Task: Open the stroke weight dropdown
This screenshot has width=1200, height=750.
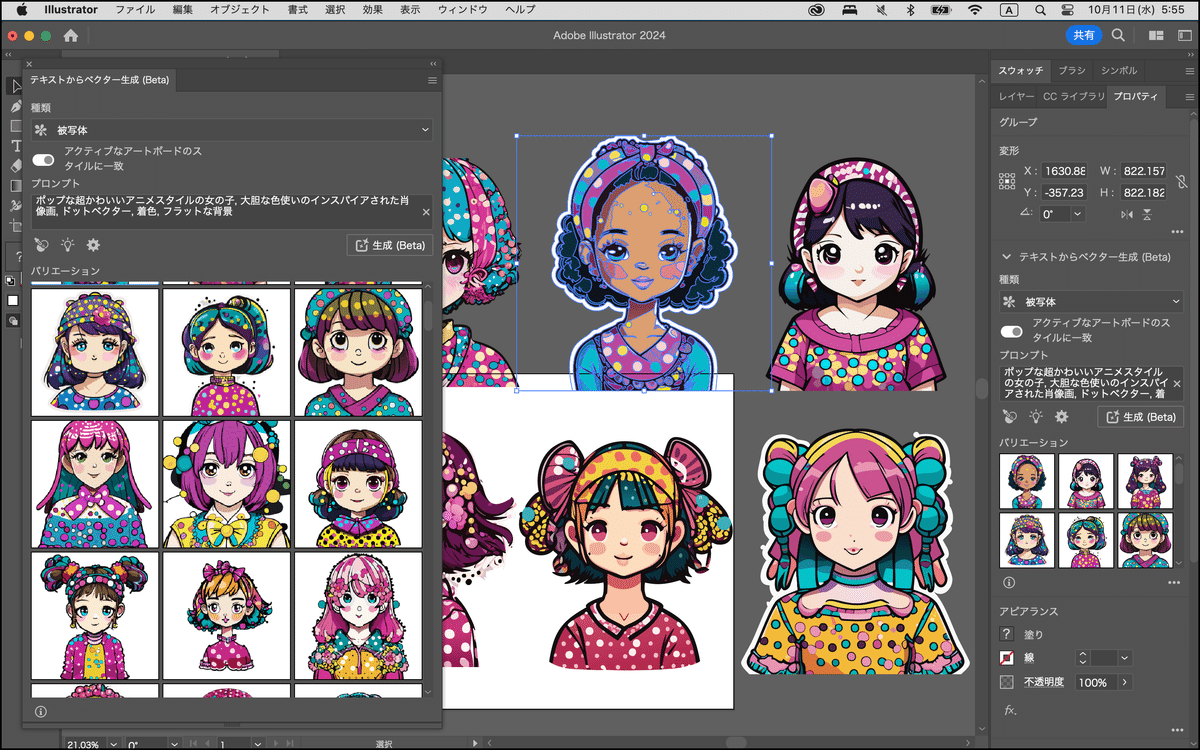Action: [1125, 658]
